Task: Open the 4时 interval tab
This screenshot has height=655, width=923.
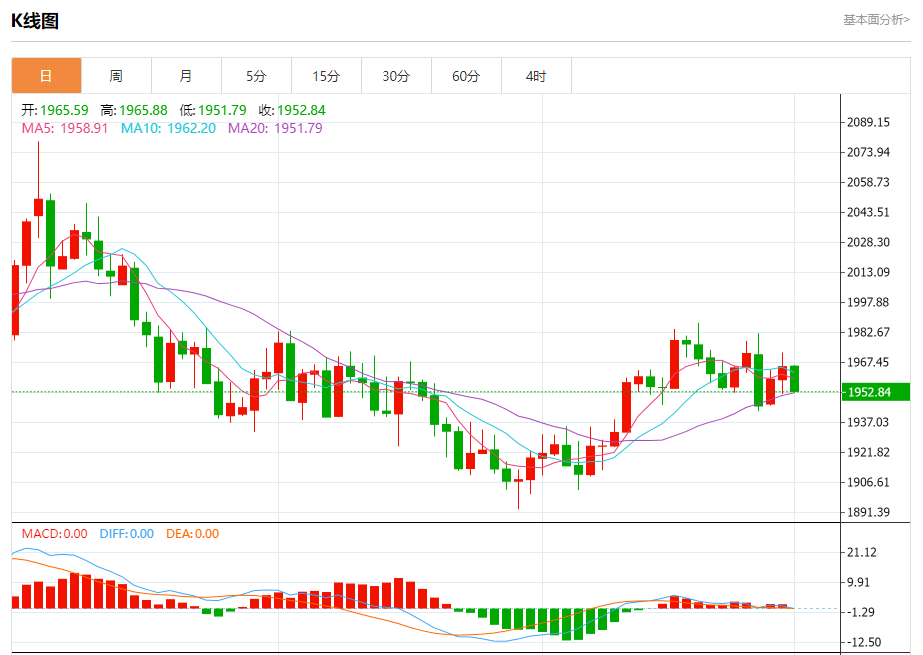Action: (x=536, y=76)
